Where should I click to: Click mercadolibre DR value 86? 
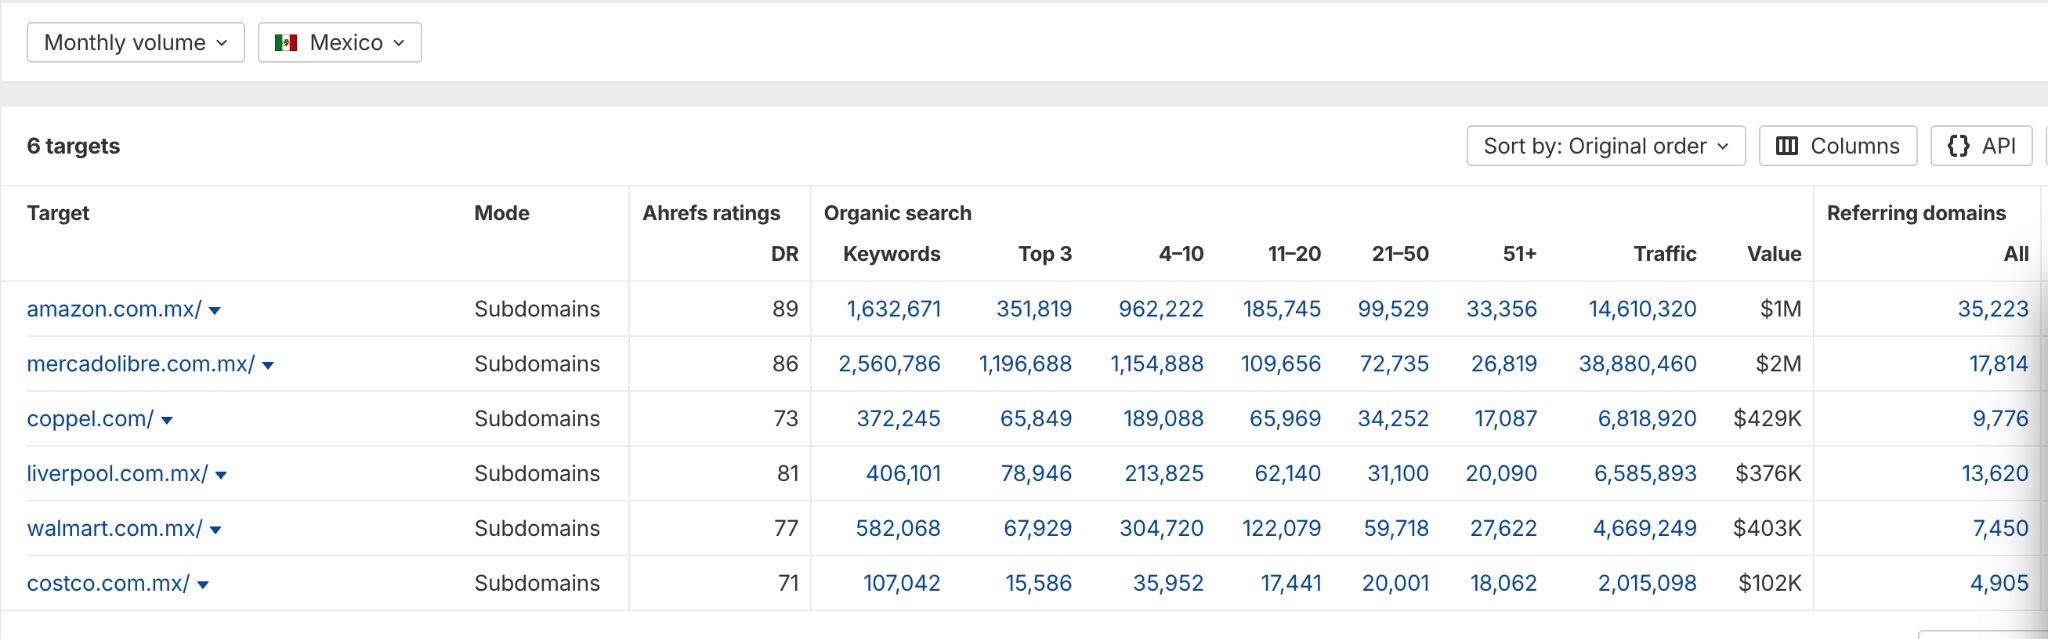tap(785, 364)
